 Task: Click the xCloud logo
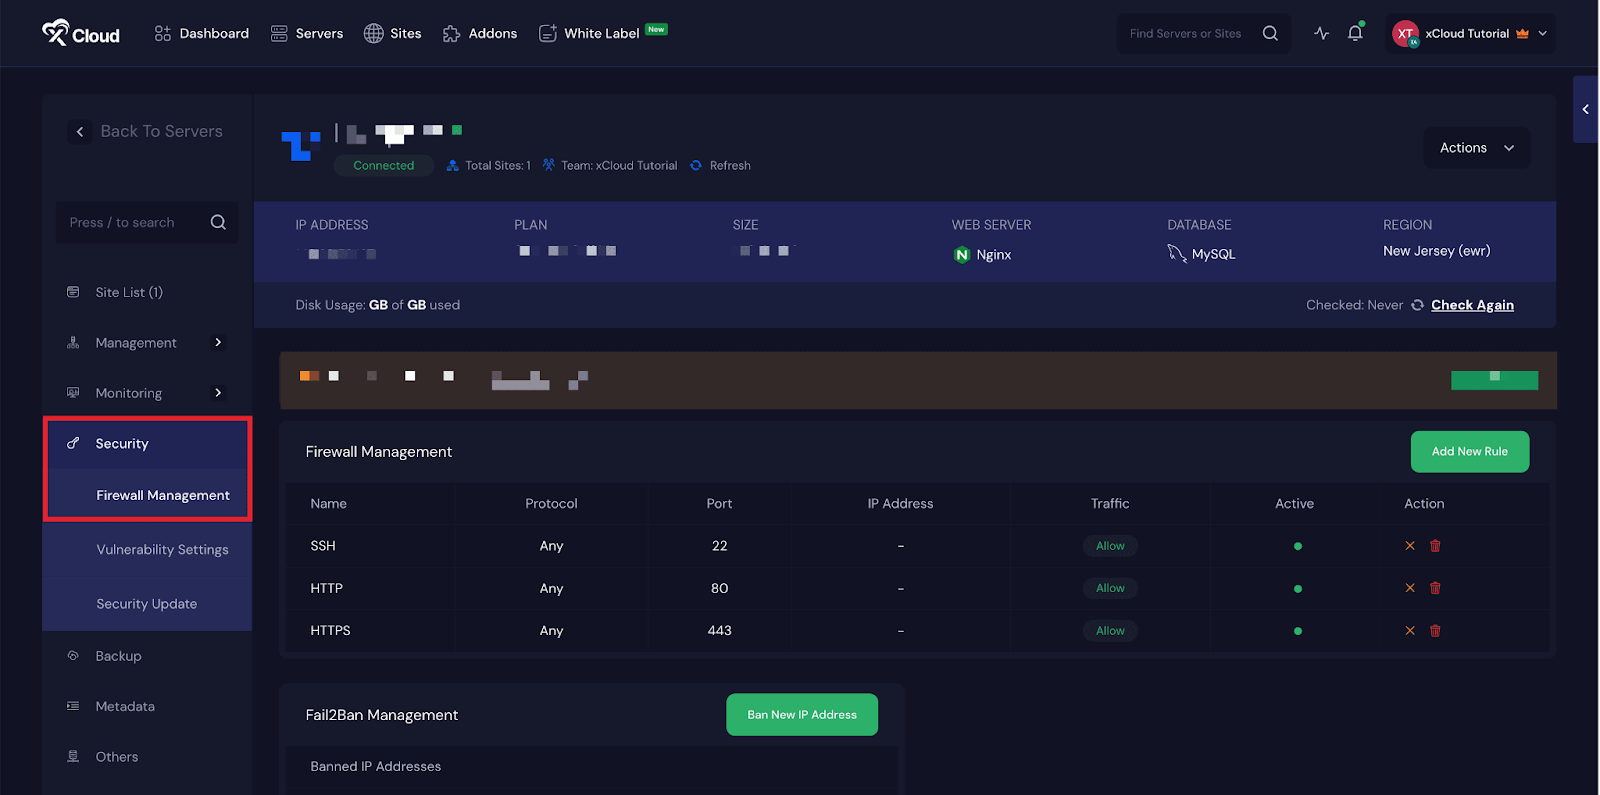coord(81,33)
